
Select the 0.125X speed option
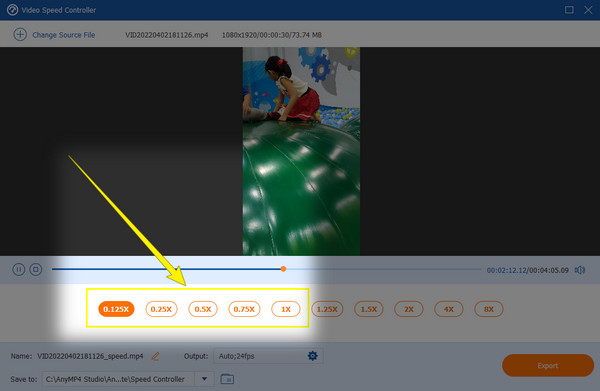point(116,309)
